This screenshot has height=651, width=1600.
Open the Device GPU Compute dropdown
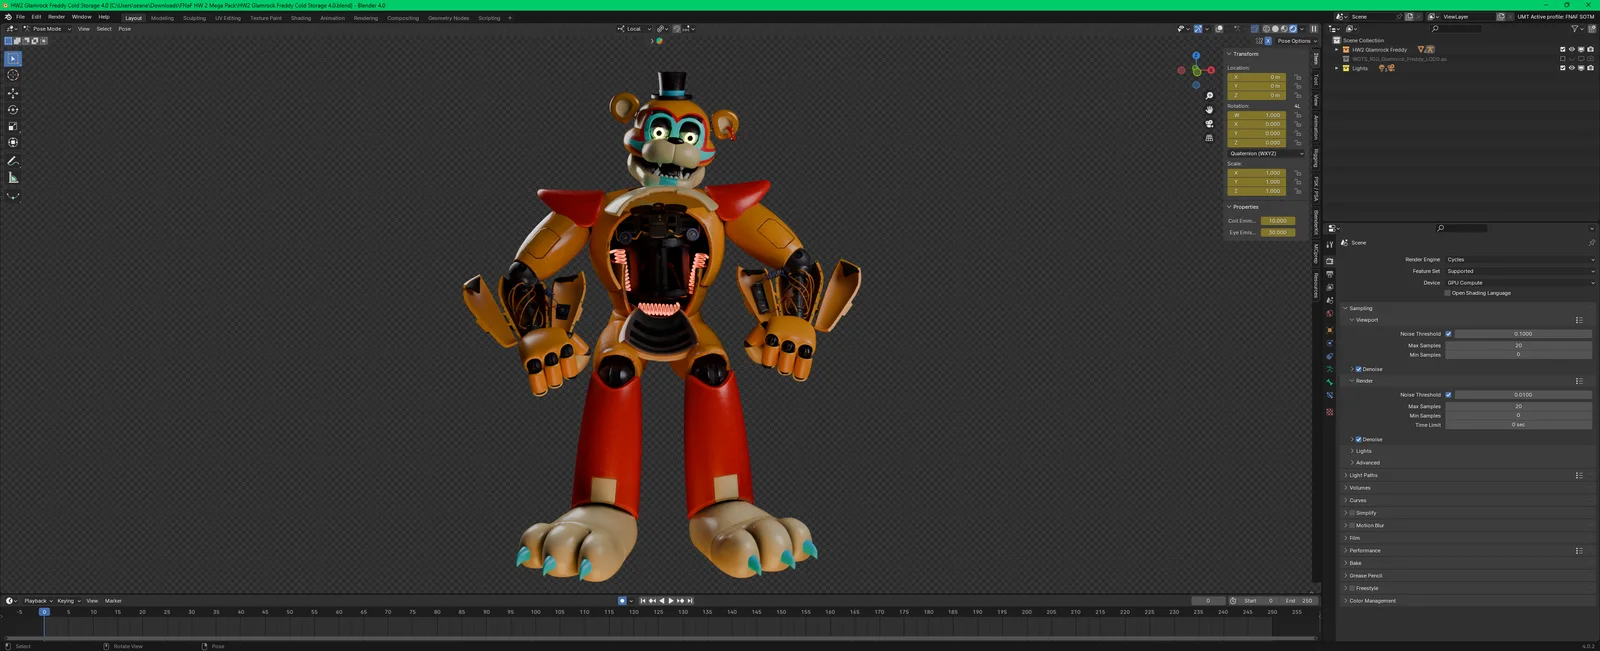coord(1519,283)
